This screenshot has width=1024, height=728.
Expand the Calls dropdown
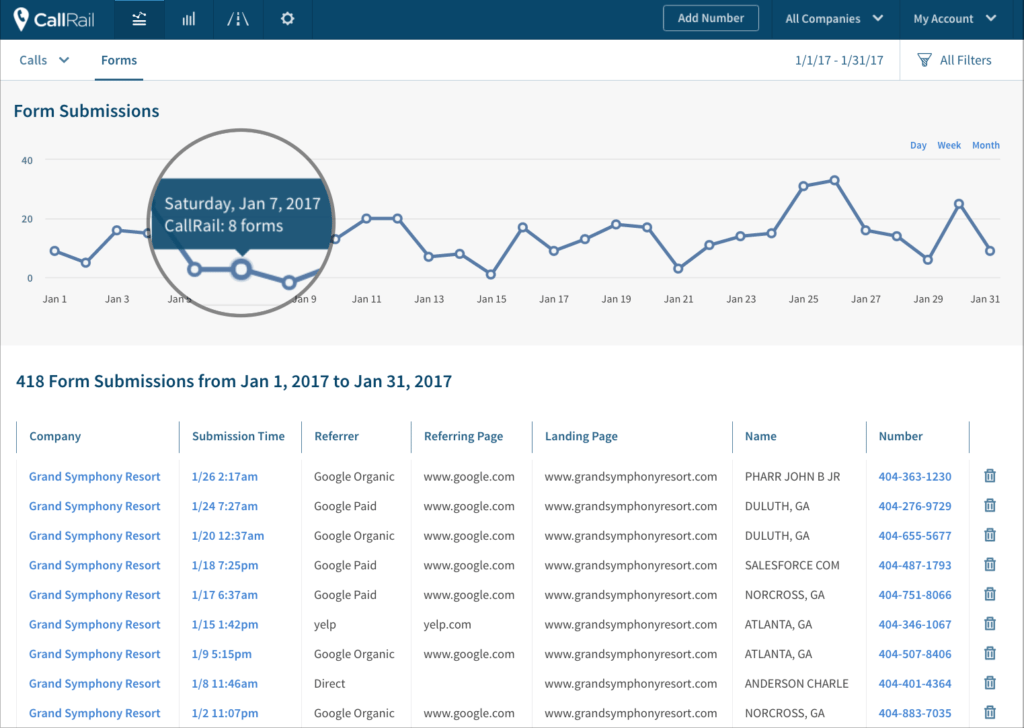[42, 60]
